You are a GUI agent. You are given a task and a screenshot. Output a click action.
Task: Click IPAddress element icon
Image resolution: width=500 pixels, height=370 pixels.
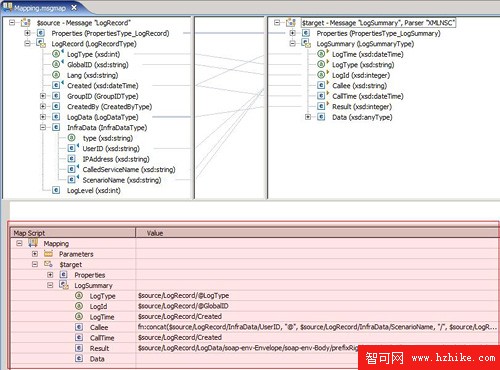[72, 159]
